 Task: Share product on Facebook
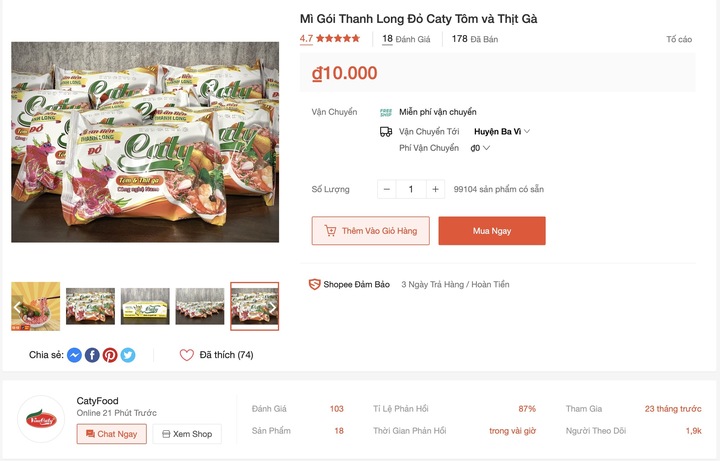(92, 355)
